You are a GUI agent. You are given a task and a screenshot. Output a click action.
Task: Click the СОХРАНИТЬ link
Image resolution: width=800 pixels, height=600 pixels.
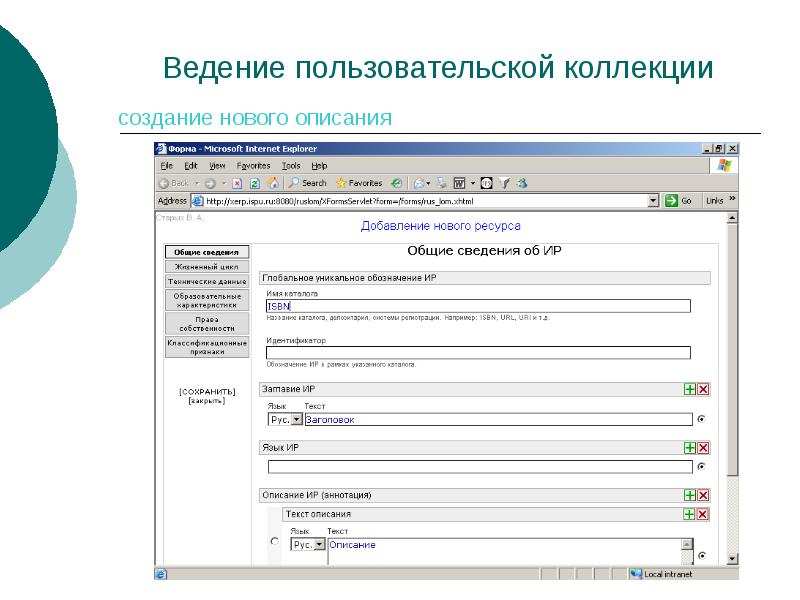(x=207, y=391)
